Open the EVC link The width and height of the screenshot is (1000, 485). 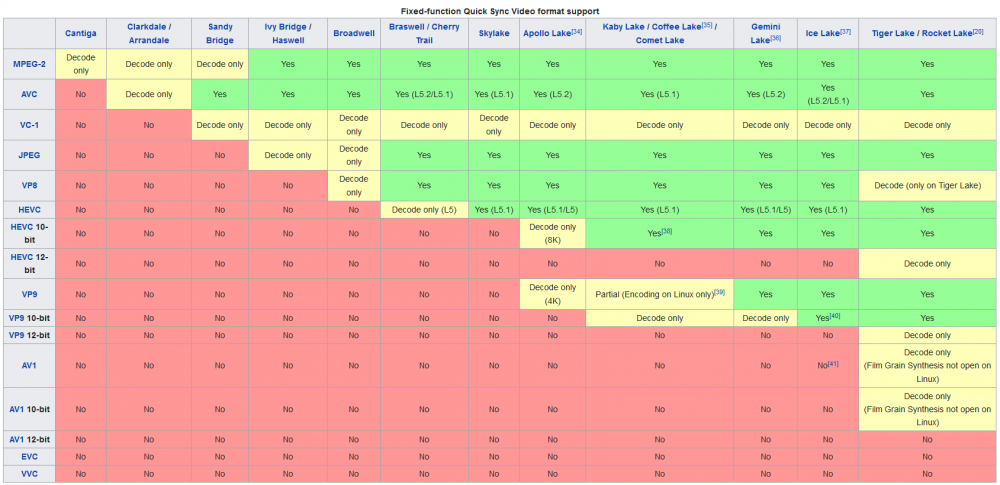(x=29, y=457)
